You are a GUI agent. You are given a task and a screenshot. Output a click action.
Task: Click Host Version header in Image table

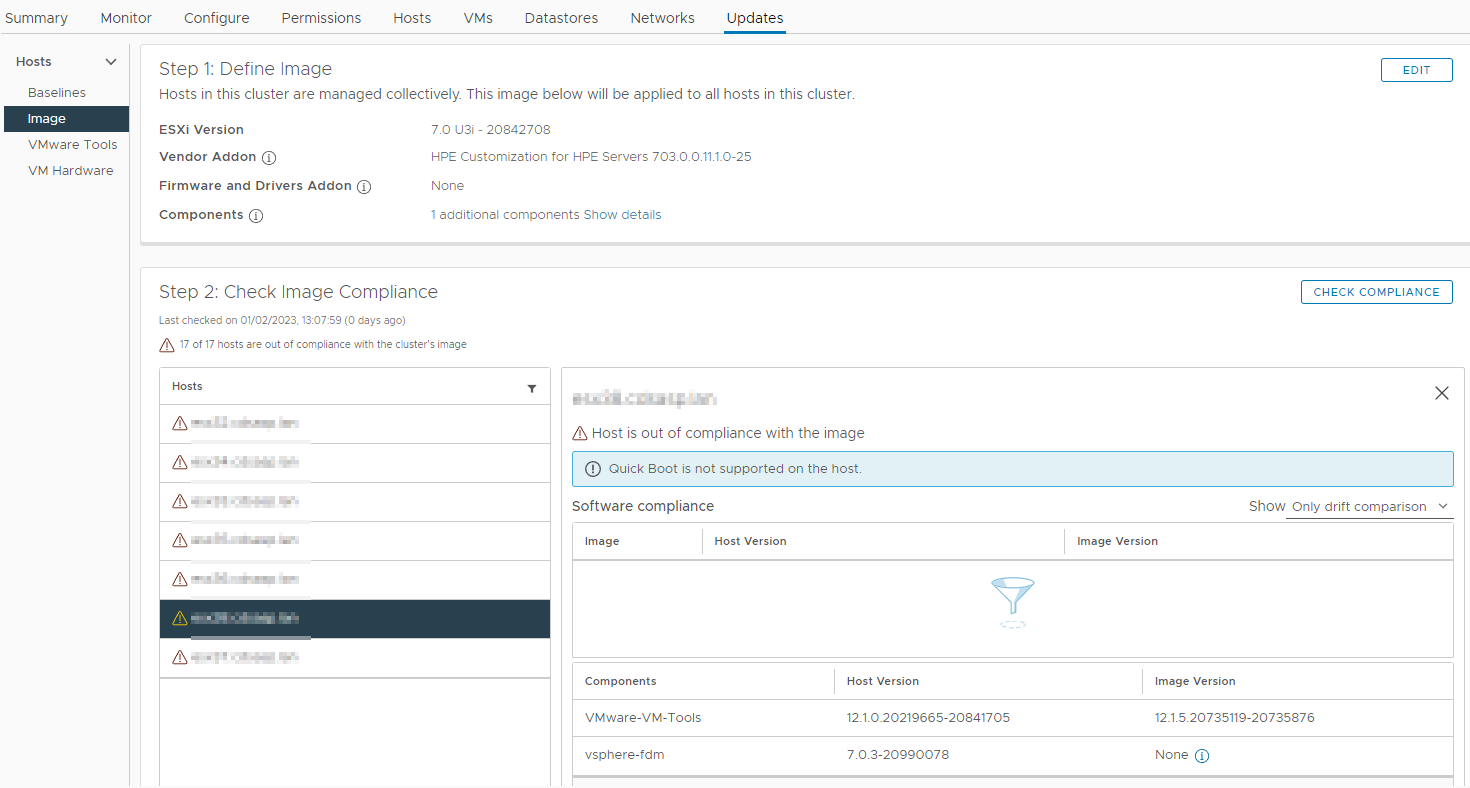[750, 542]
